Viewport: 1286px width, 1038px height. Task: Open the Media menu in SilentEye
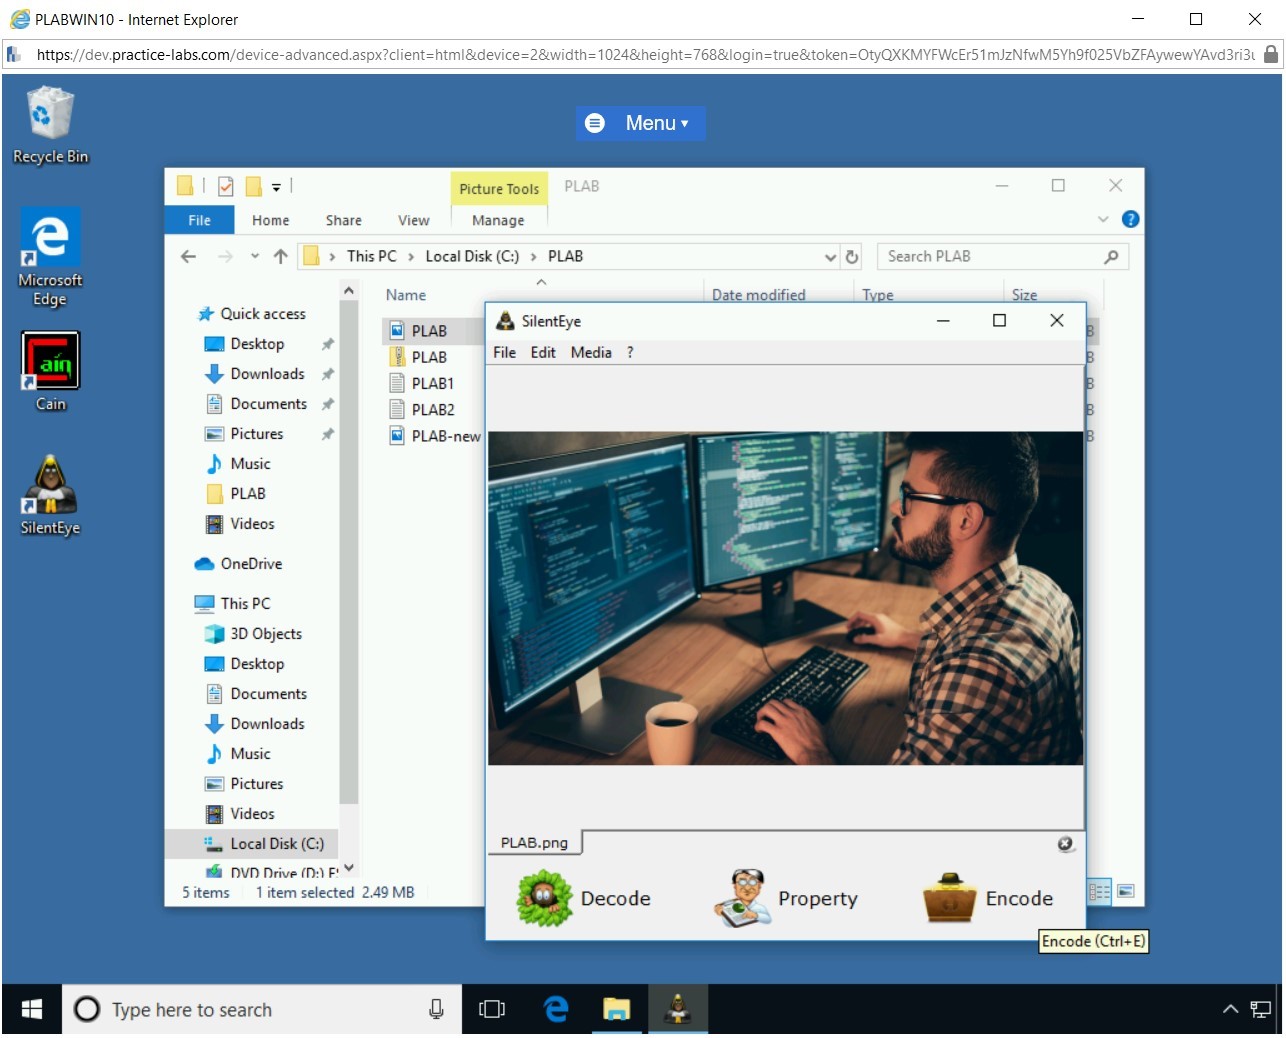point(590,352)
